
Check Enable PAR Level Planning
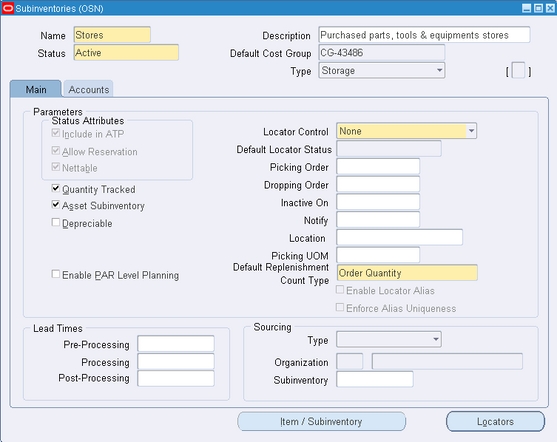[55, 274]
